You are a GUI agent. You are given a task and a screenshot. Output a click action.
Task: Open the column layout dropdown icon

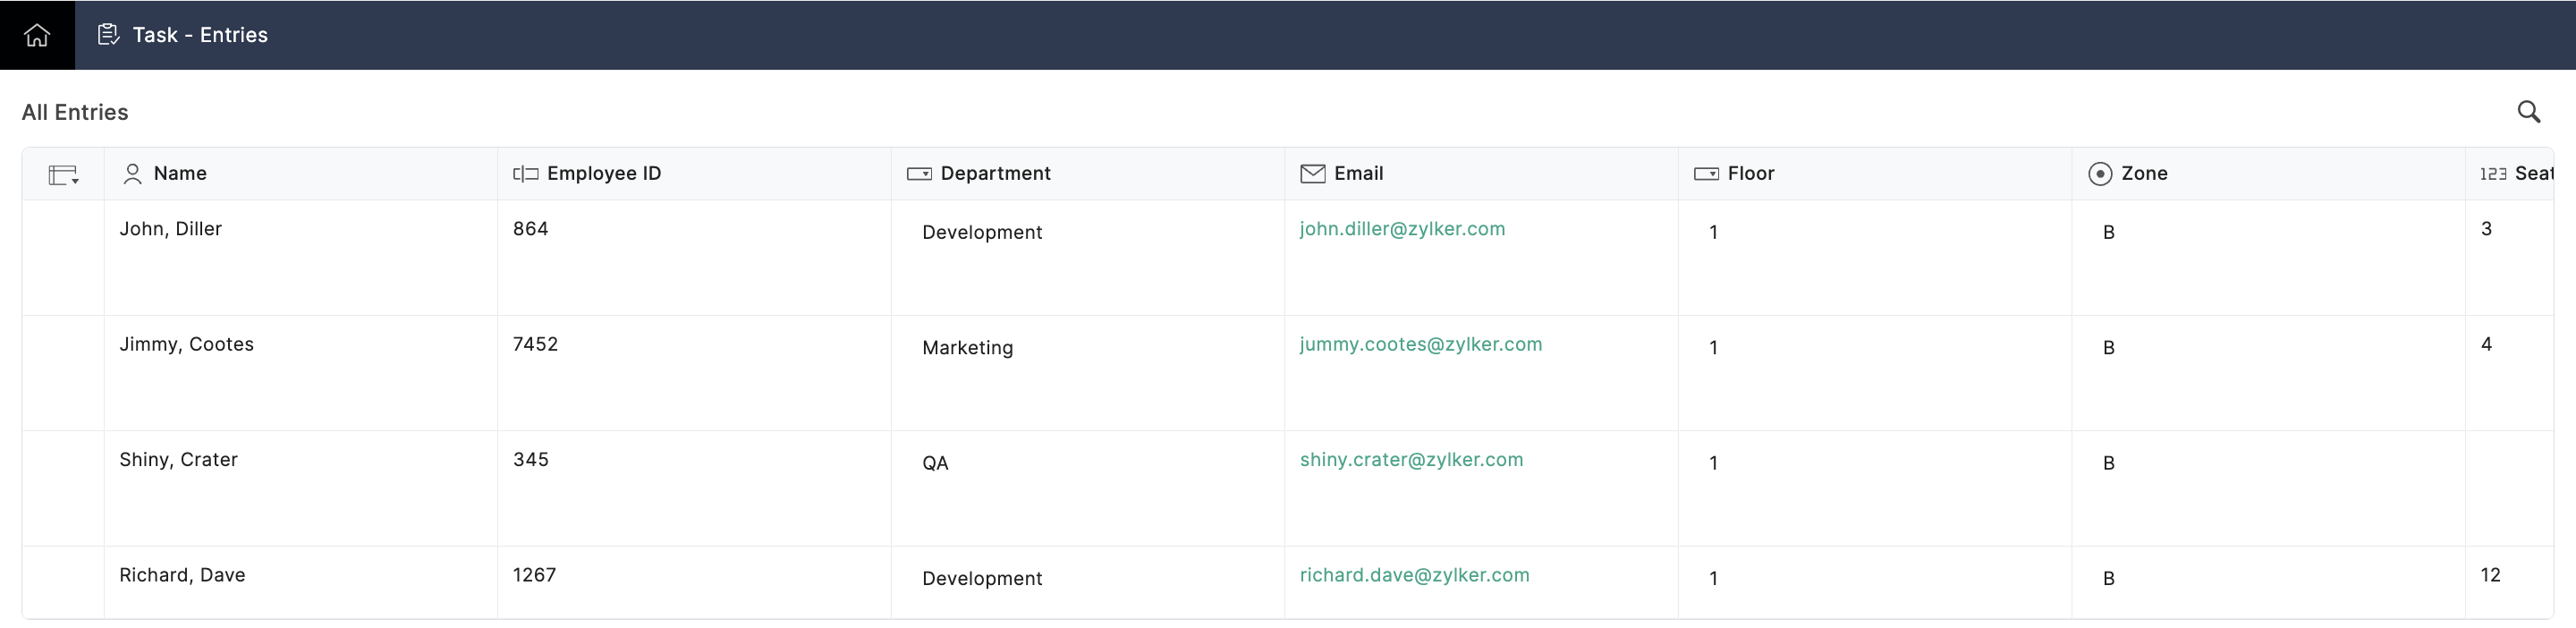(64, 175)
